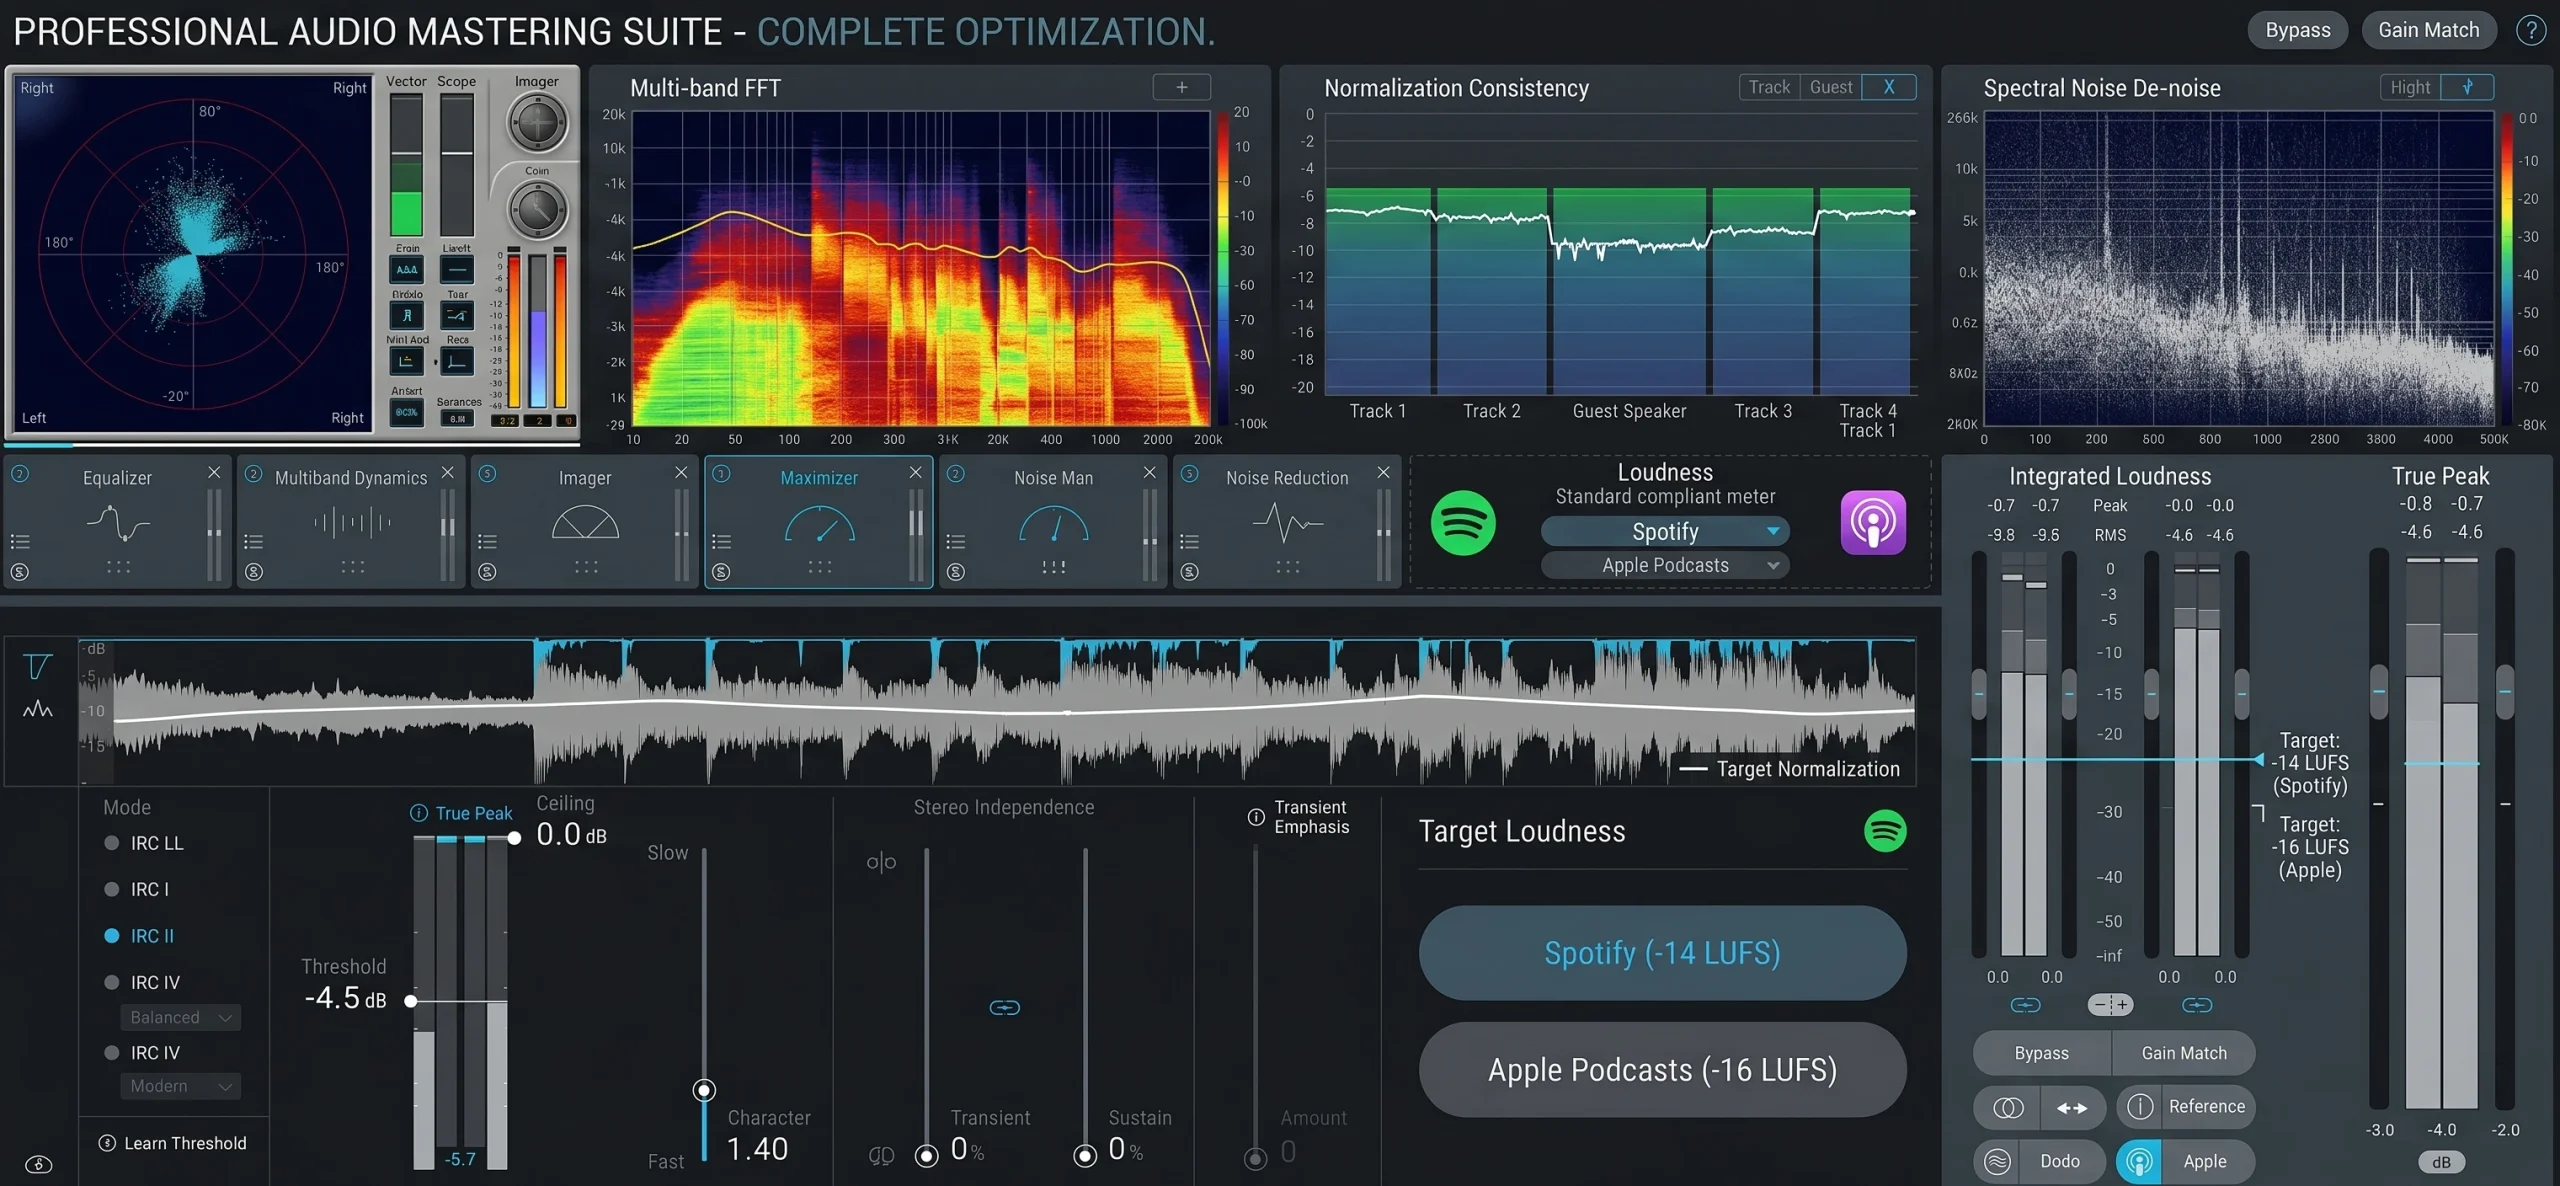Image resolution: width=2560 pixels, height=1186 pixels.
Task: Toggle the Multiband Dynamics power button
Action: click(254, 474)
